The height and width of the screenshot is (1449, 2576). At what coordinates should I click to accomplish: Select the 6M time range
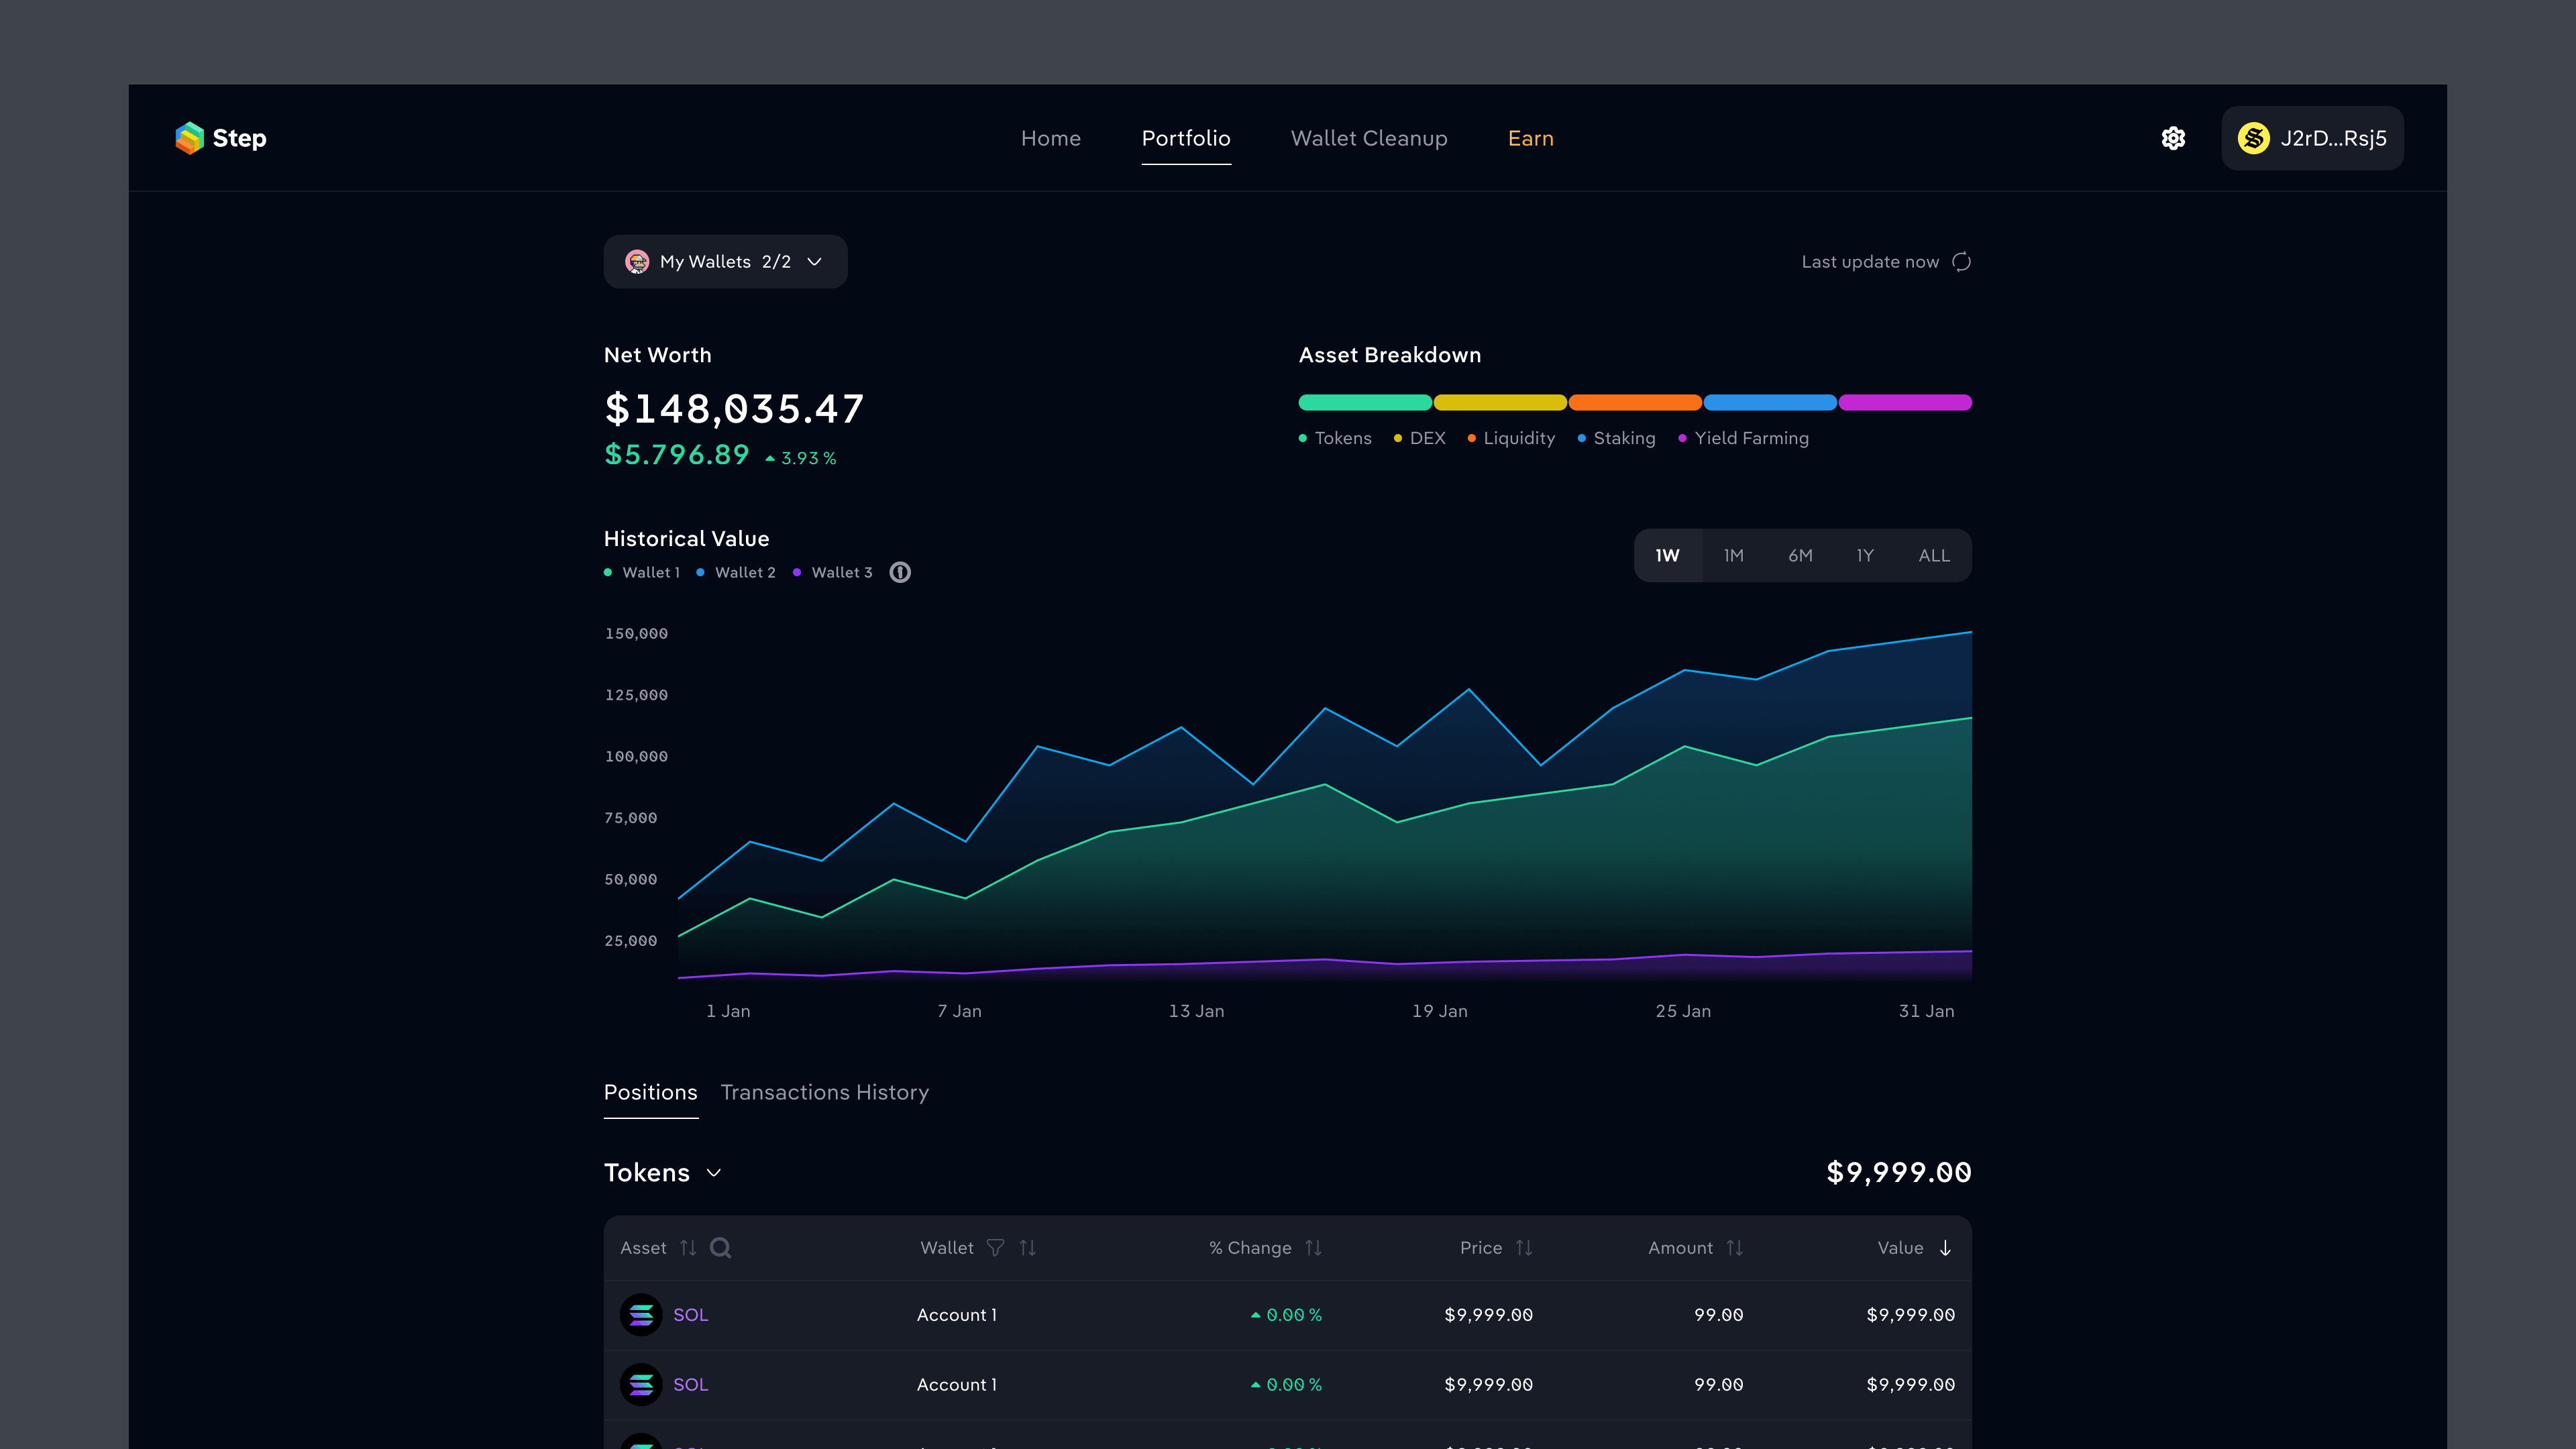click(x=1800, y=555)
